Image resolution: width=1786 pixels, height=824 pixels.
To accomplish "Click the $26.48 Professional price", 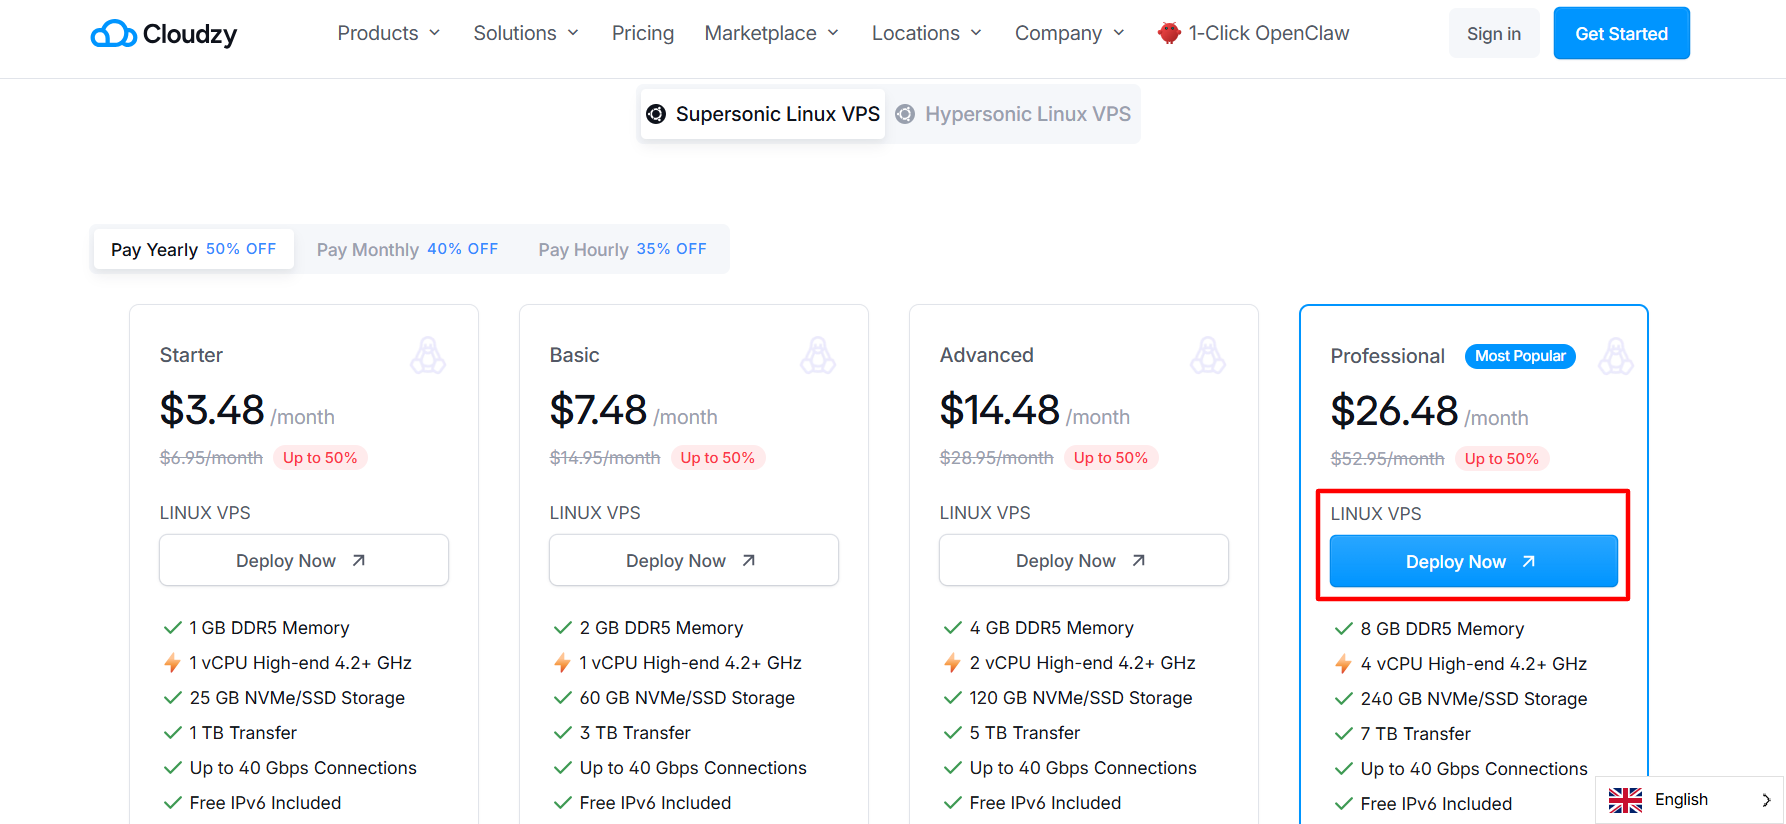I will coord(1394,411).
